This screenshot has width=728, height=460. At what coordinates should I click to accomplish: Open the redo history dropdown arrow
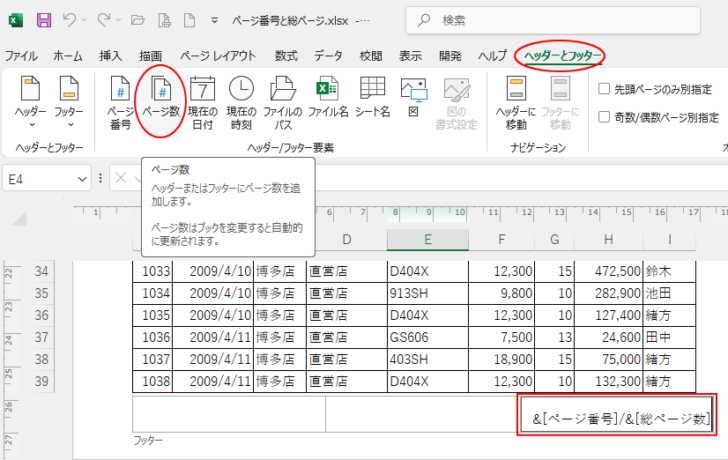point(118,20)
